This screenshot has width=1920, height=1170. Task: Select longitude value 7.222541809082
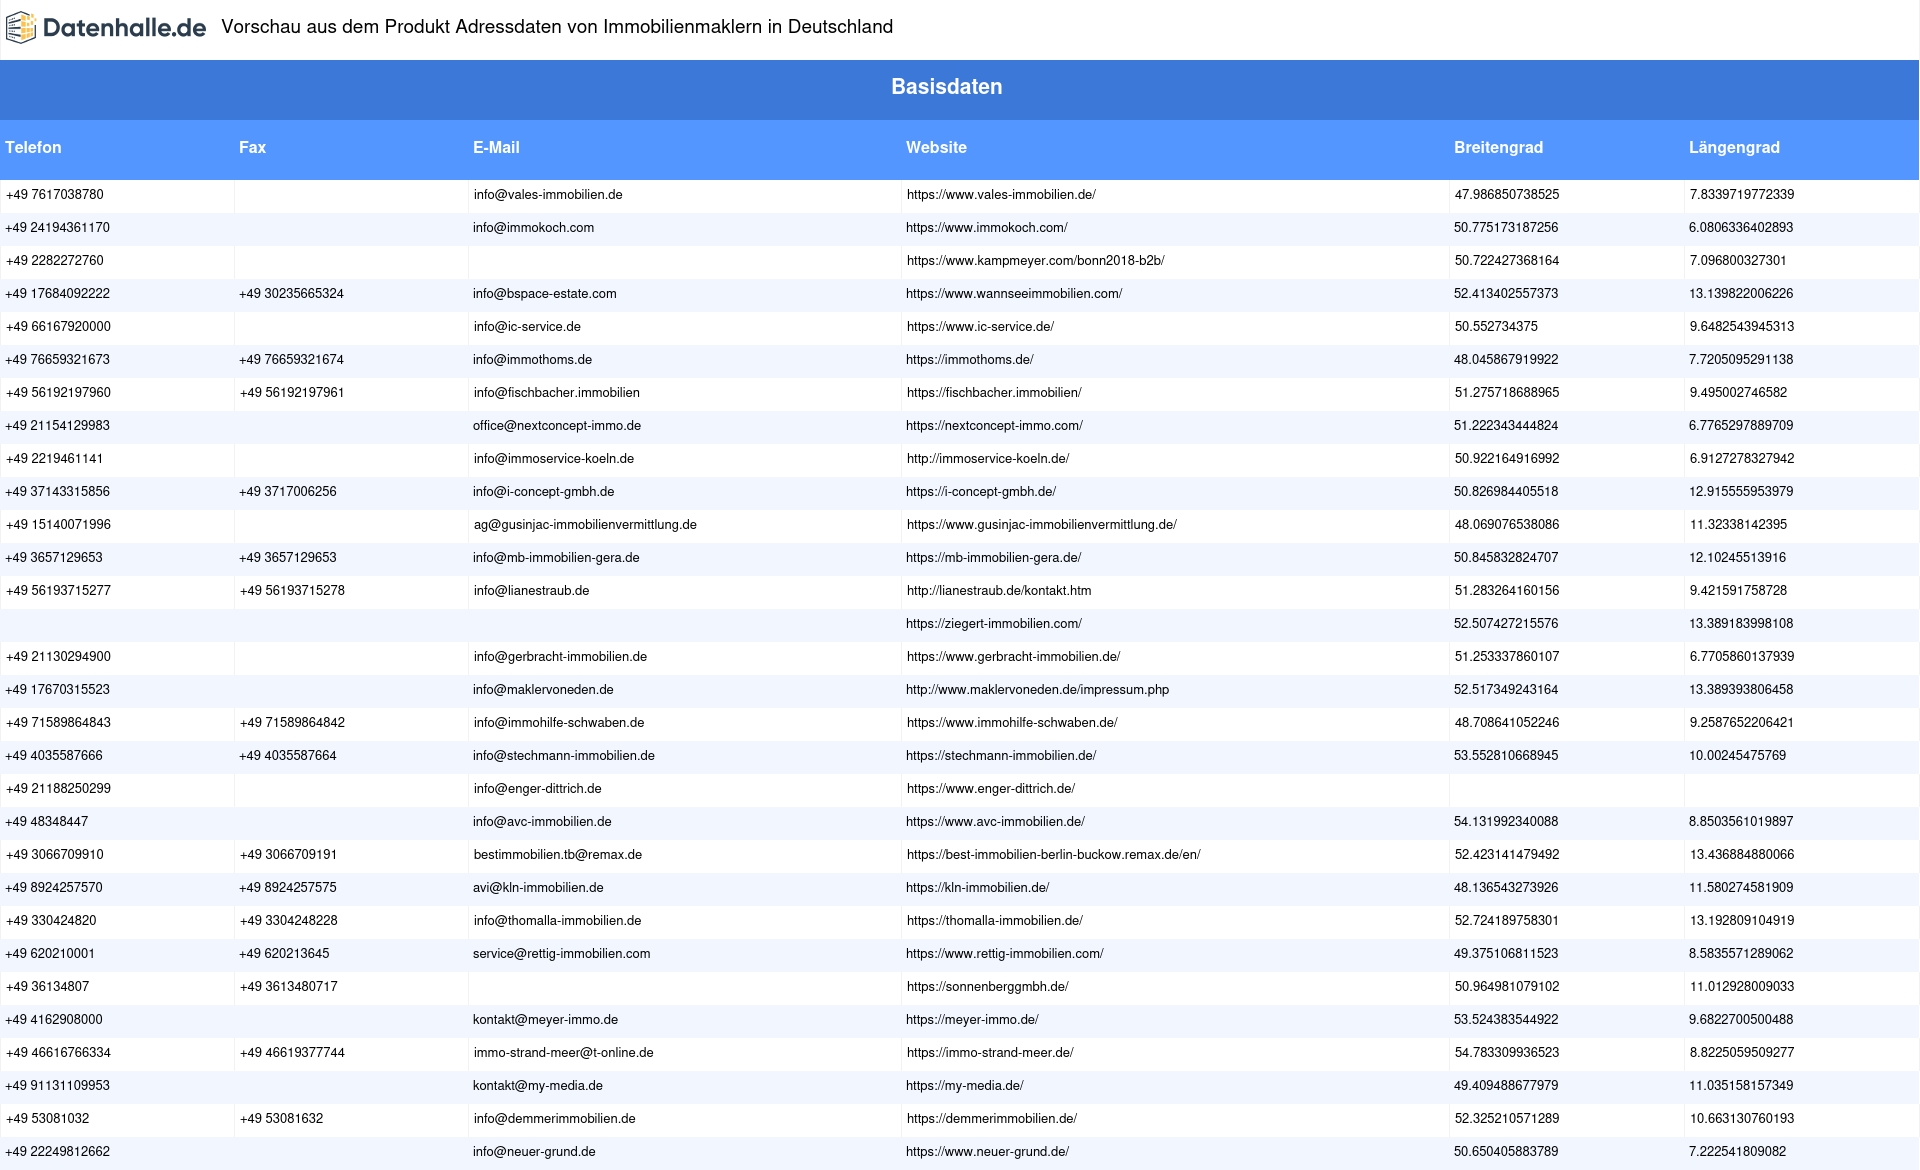1737,1152
